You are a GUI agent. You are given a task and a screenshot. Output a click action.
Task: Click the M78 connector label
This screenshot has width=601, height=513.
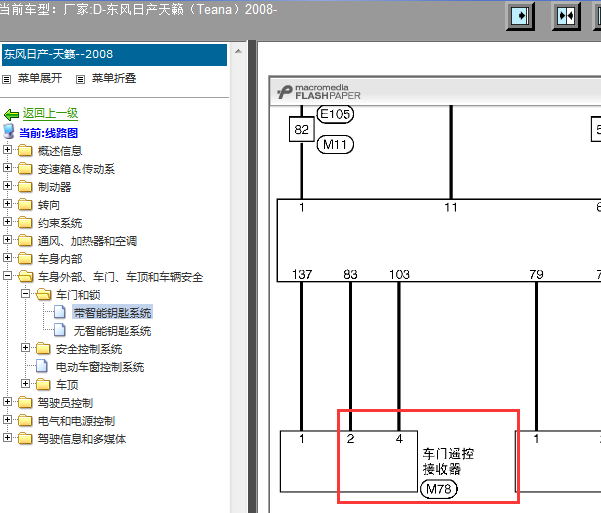[x=439, y=489]
